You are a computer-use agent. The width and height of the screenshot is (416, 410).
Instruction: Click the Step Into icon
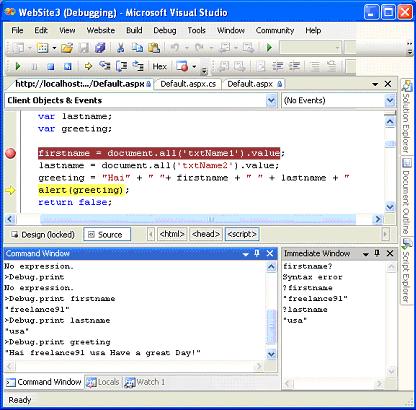coord(105,66)
